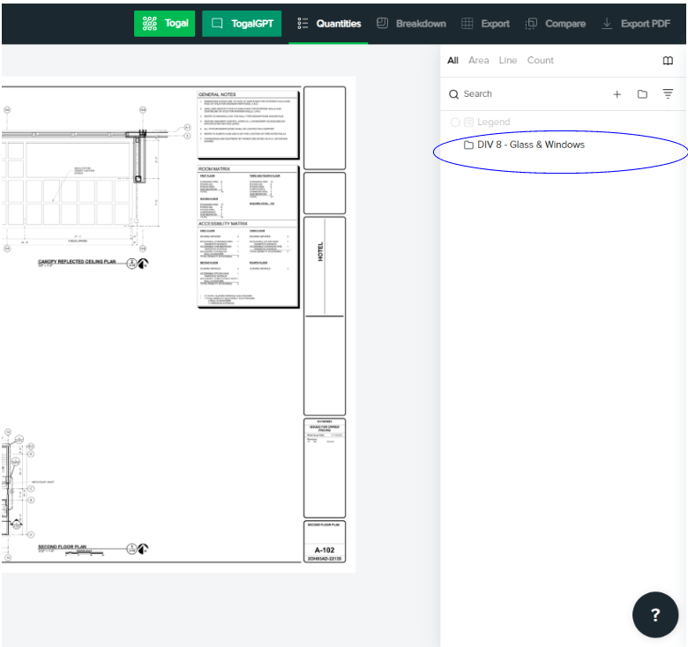The height and width of the screenshot is (647, 688).
Task: Toggle the Legend radio button
Action: click(455, 122)
